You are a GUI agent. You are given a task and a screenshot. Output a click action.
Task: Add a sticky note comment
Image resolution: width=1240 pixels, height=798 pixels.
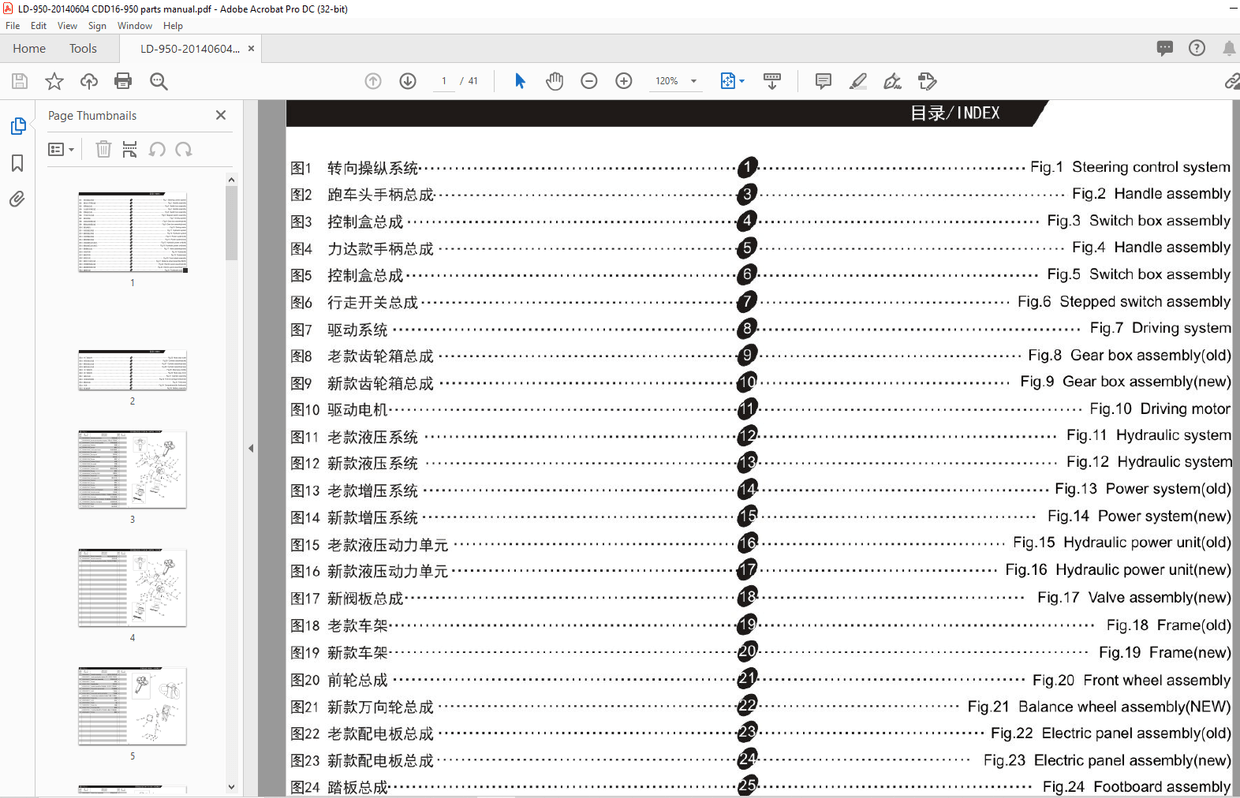tap(822, 81)
